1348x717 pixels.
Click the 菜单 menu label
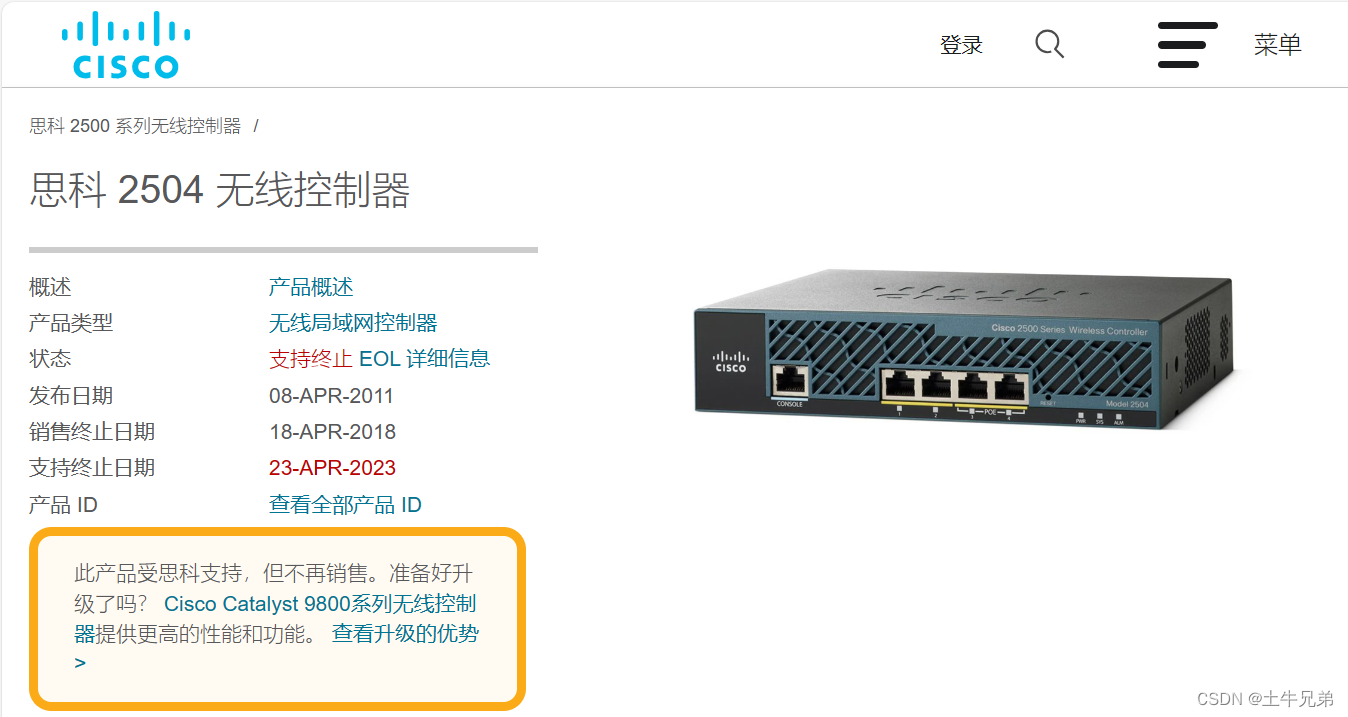[x=1278, y=45]
